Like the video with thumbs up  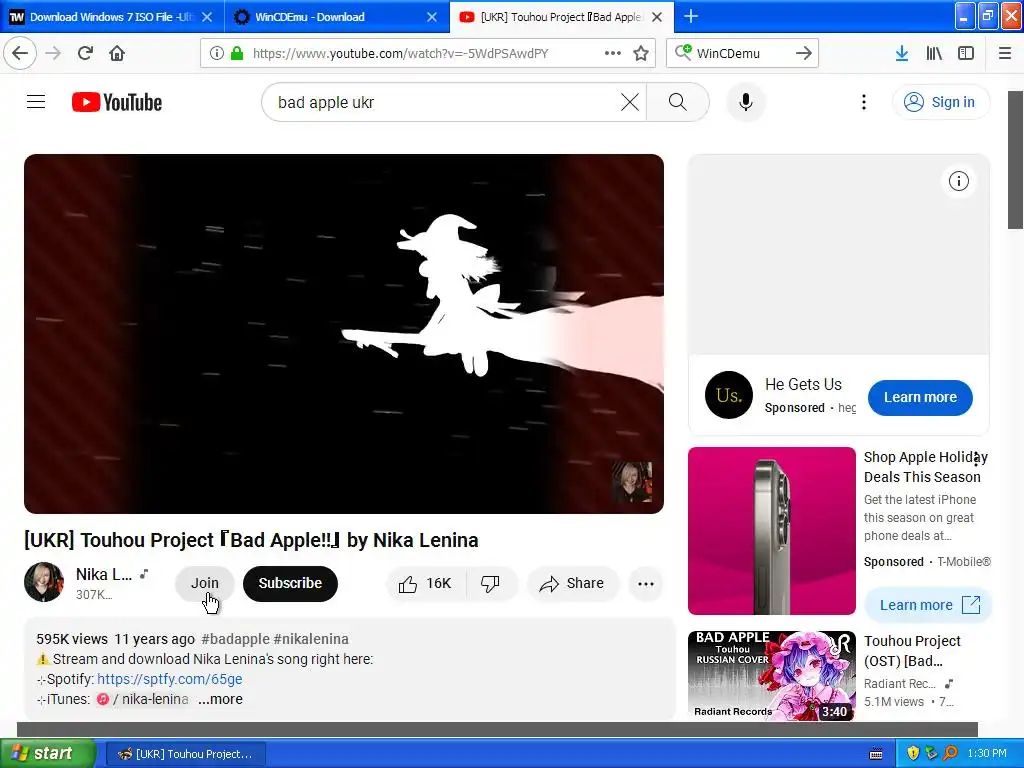click(425, 583)
